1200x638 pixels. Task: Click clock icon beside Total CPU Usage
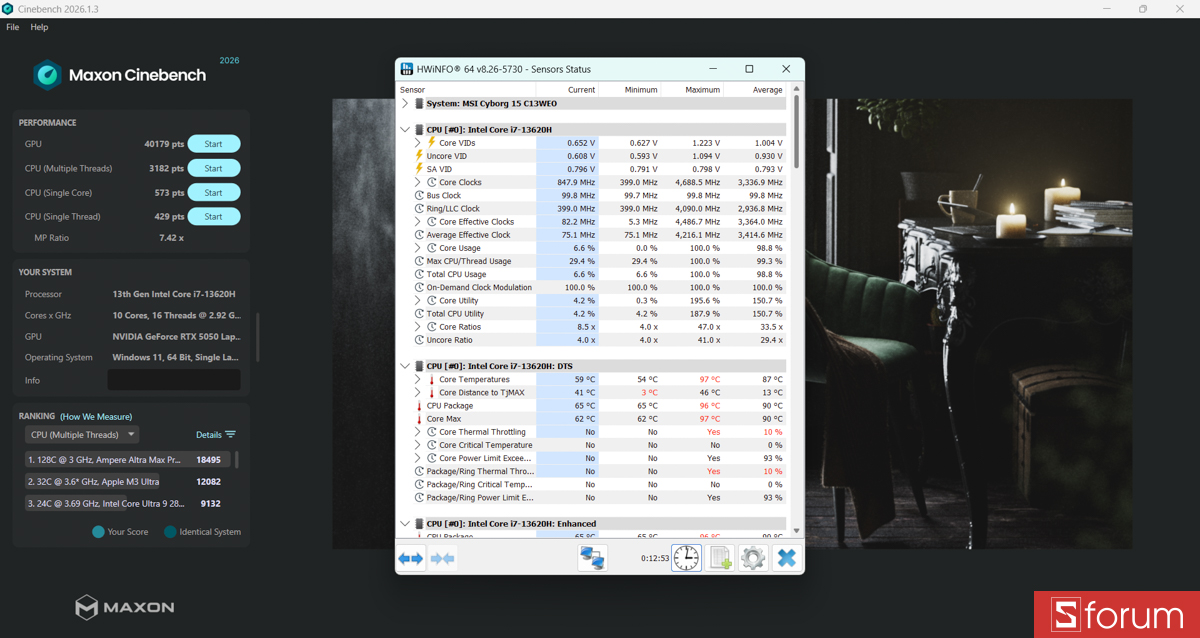click(419, 274)
